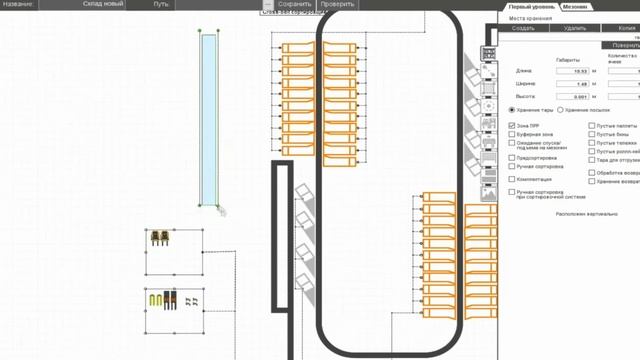Image resolution: width=640 pixels, height=360 pixels.
Task: Enable the Комплектация checkbox
Action: point(512,179)
